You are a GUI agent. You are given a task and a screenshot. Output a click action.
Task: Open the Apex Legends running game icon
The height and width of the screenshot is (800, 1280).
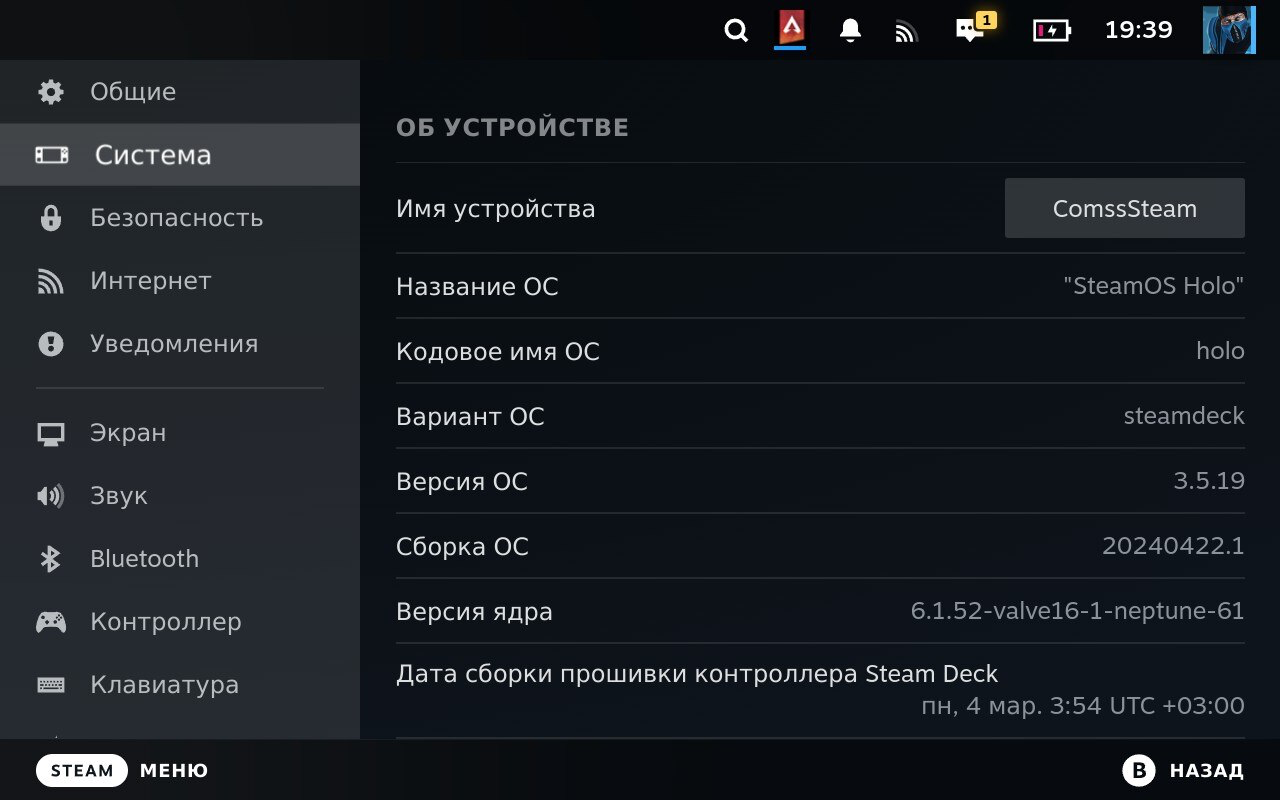tap(791, 29)
